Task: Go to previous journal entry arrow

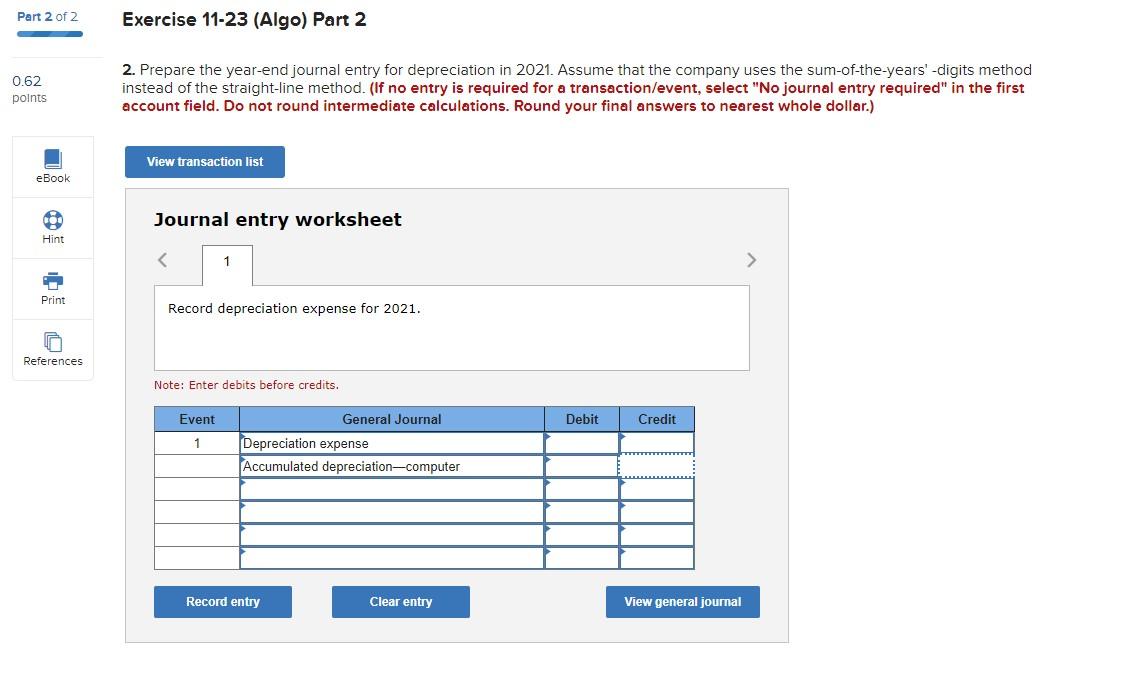Action: point(162,260)
